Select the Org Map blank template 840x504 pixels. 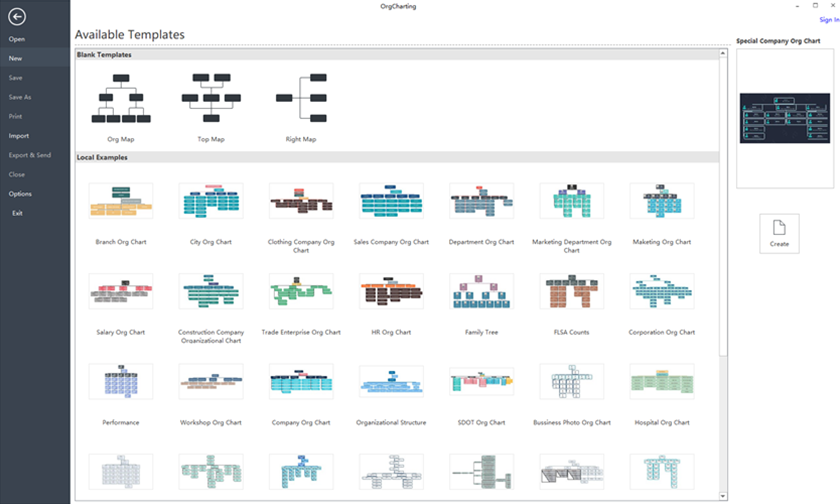point(121,99)
